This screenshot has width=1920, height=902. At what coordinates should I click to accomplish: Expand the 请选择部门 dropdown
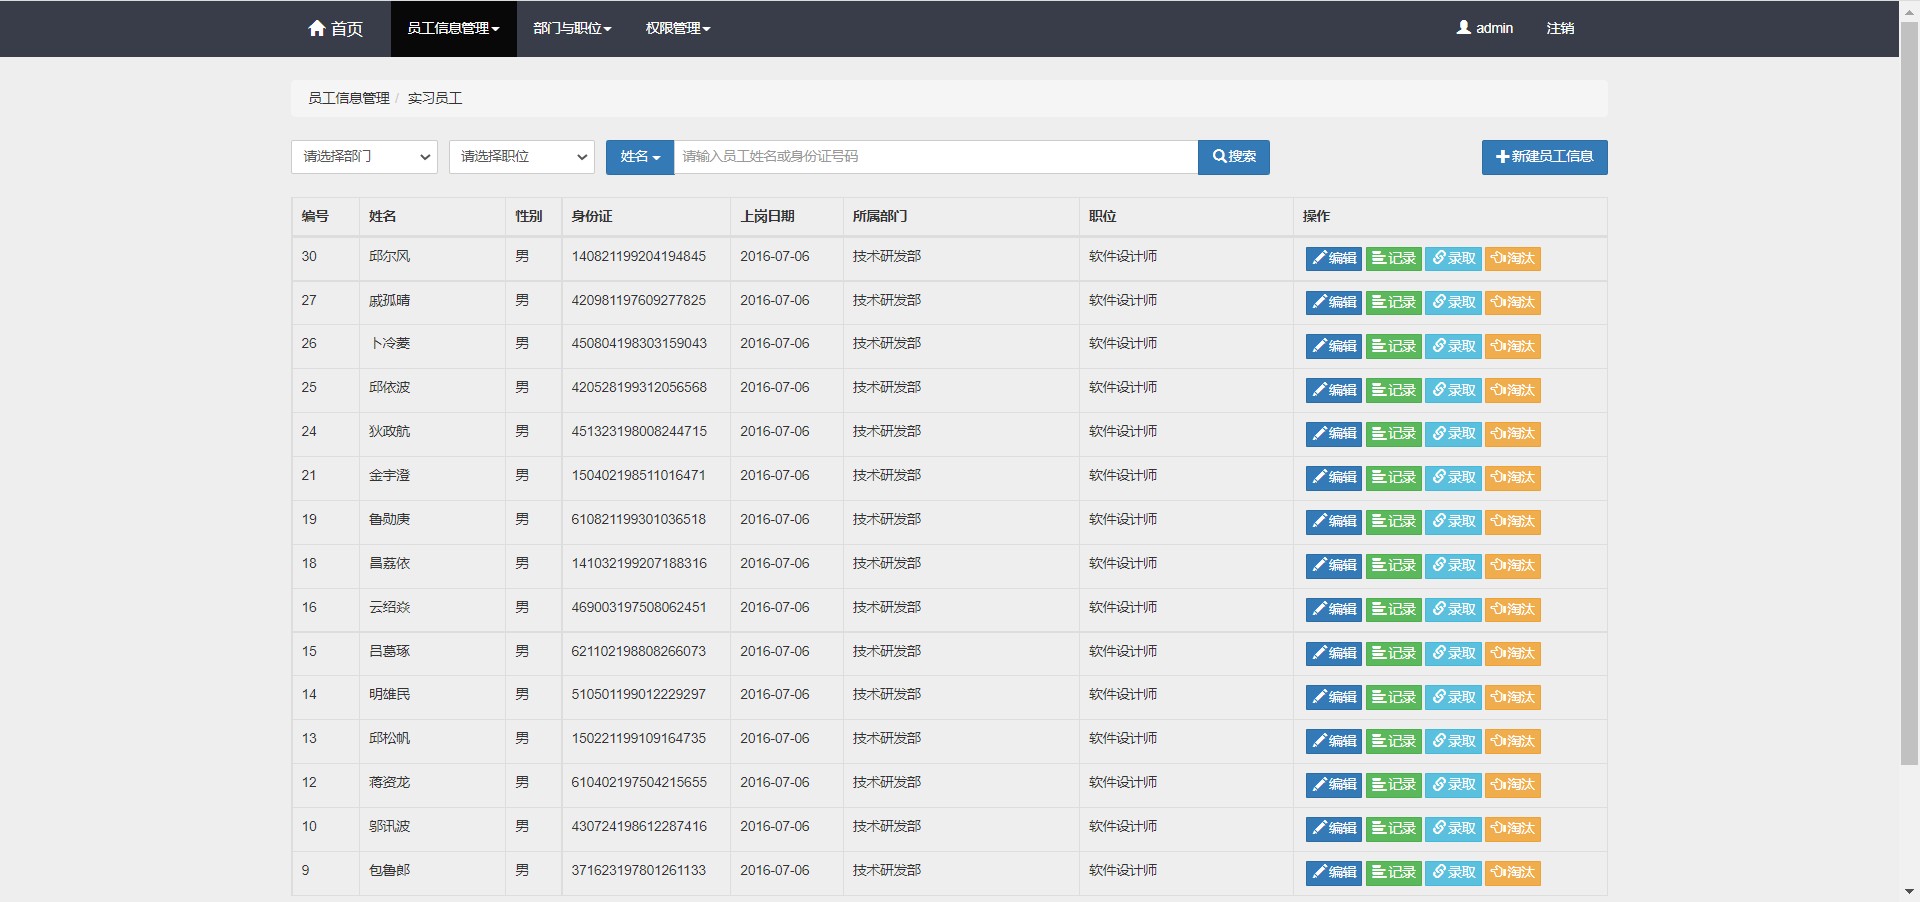pos(364,157)
